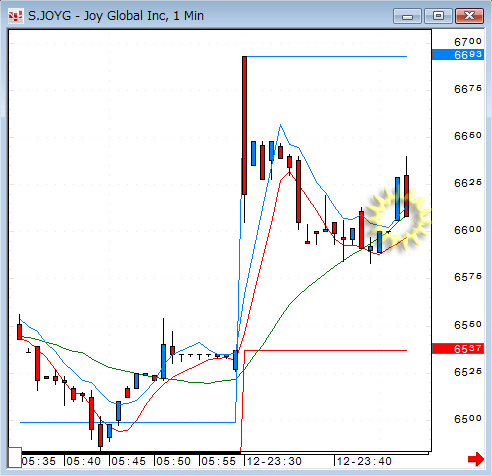Click the 6625 price axis value
Screen dimensions: 492x476
(x=468, y=183)
